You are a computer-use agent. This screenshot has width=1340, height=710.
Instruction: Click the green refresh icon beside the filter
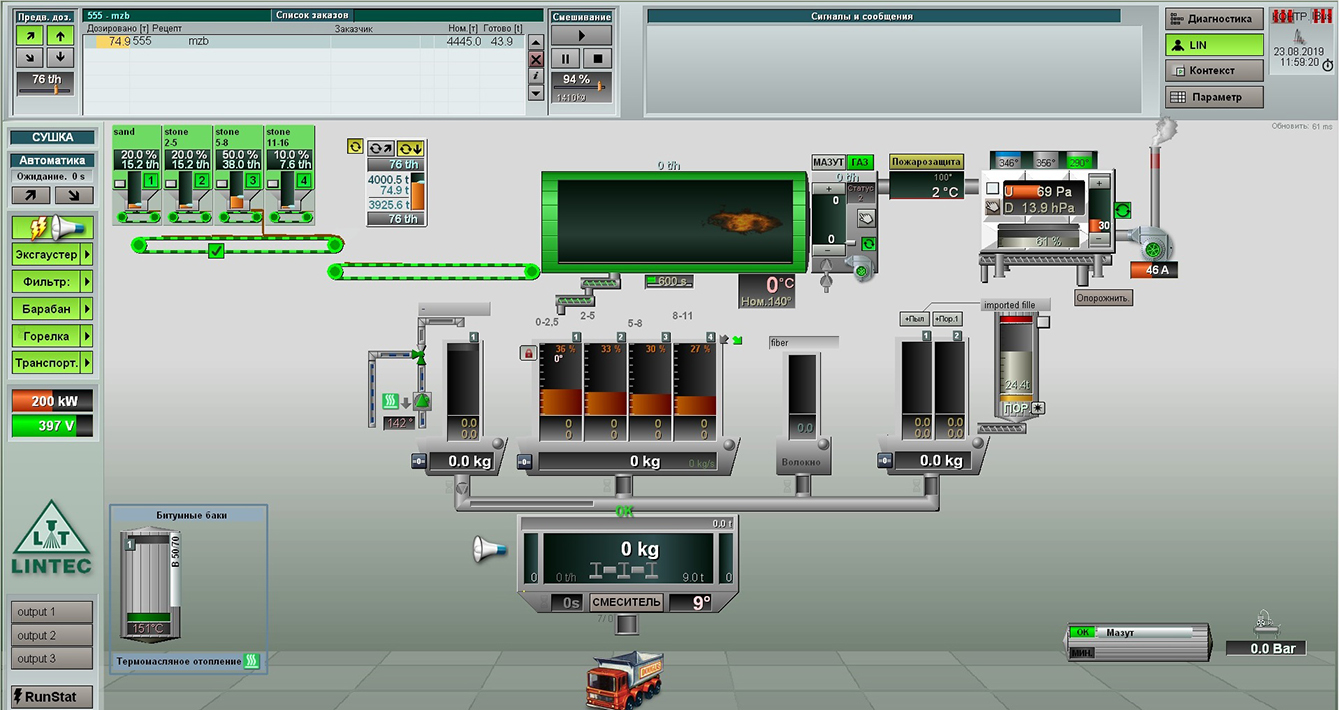pyautogui.click(x=1122, y=210)
